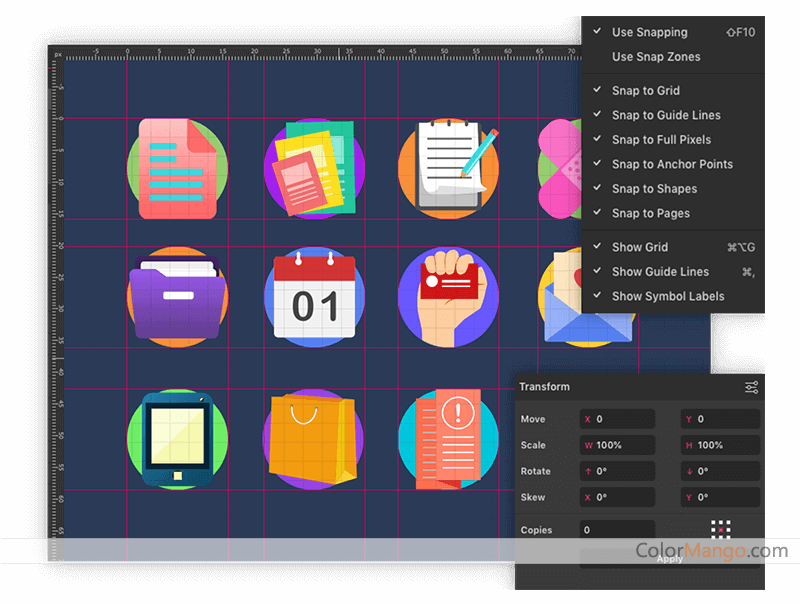Select the receipt with exclamation mark icon
This screenshot has height=604, width=800.
(448, 440)
